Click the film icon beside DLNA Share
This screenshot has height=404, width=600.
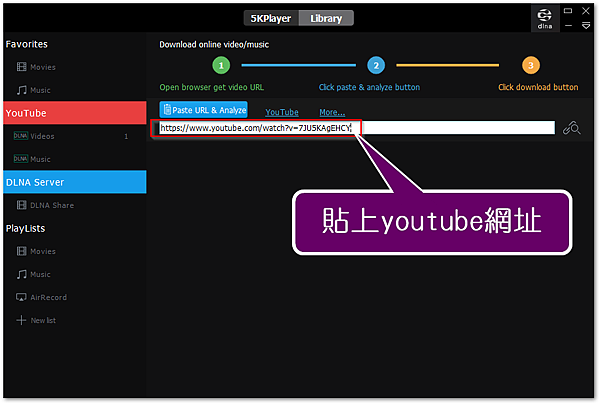click(x=21, y=205)
